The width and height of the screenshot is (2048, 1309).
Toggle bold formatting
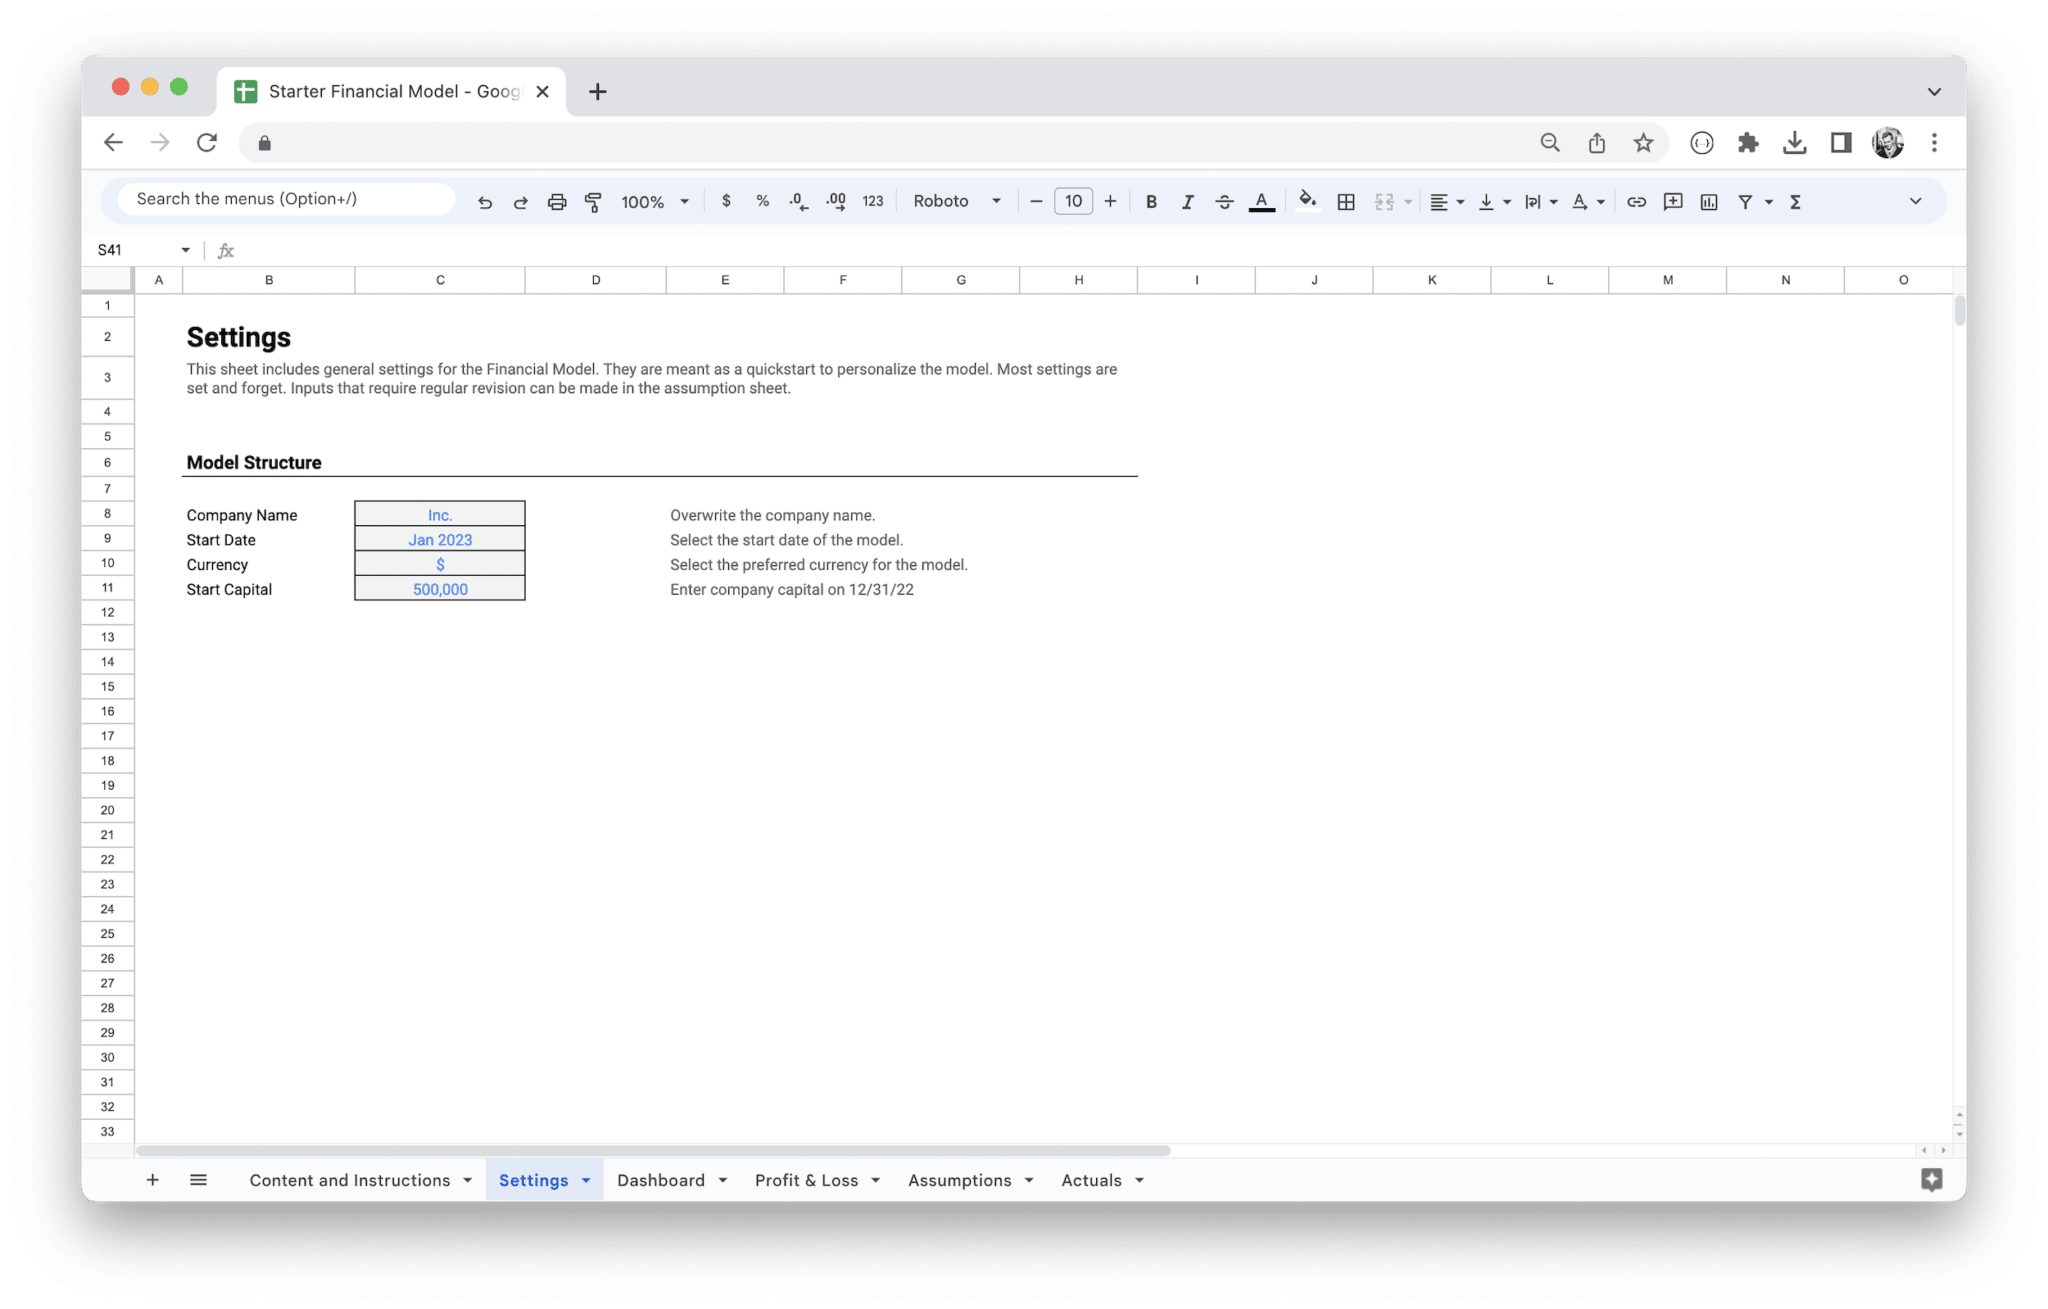pos(1151,201)
